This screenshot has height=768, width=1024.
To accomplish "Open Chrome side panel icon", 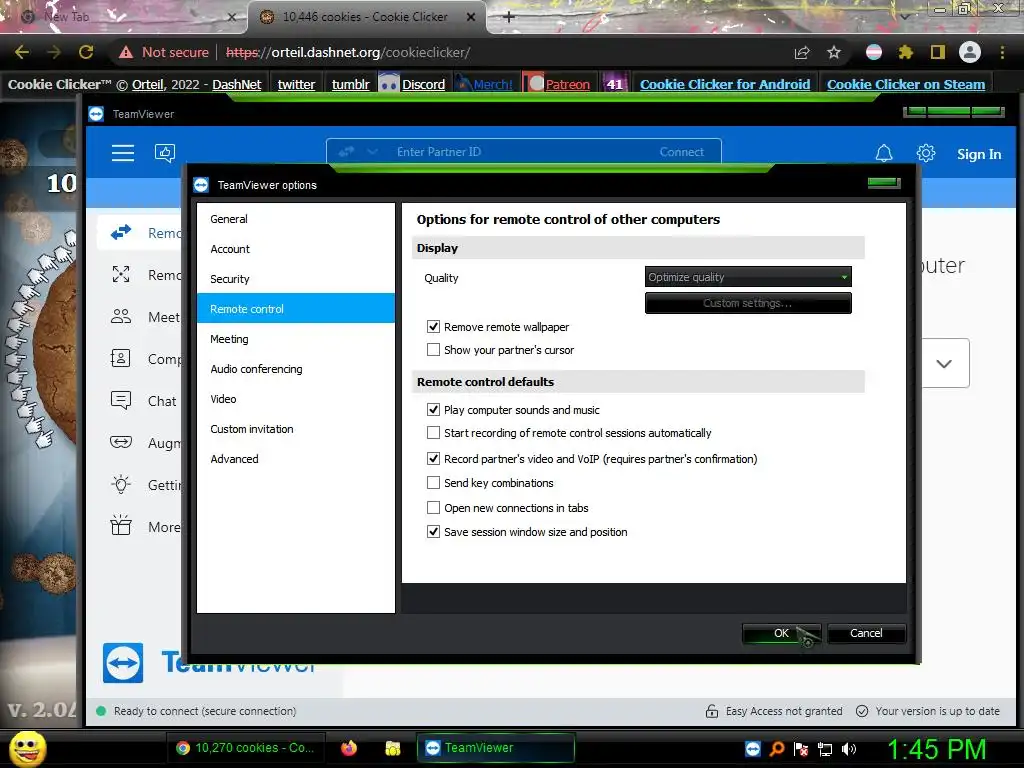I will (938, 52).
